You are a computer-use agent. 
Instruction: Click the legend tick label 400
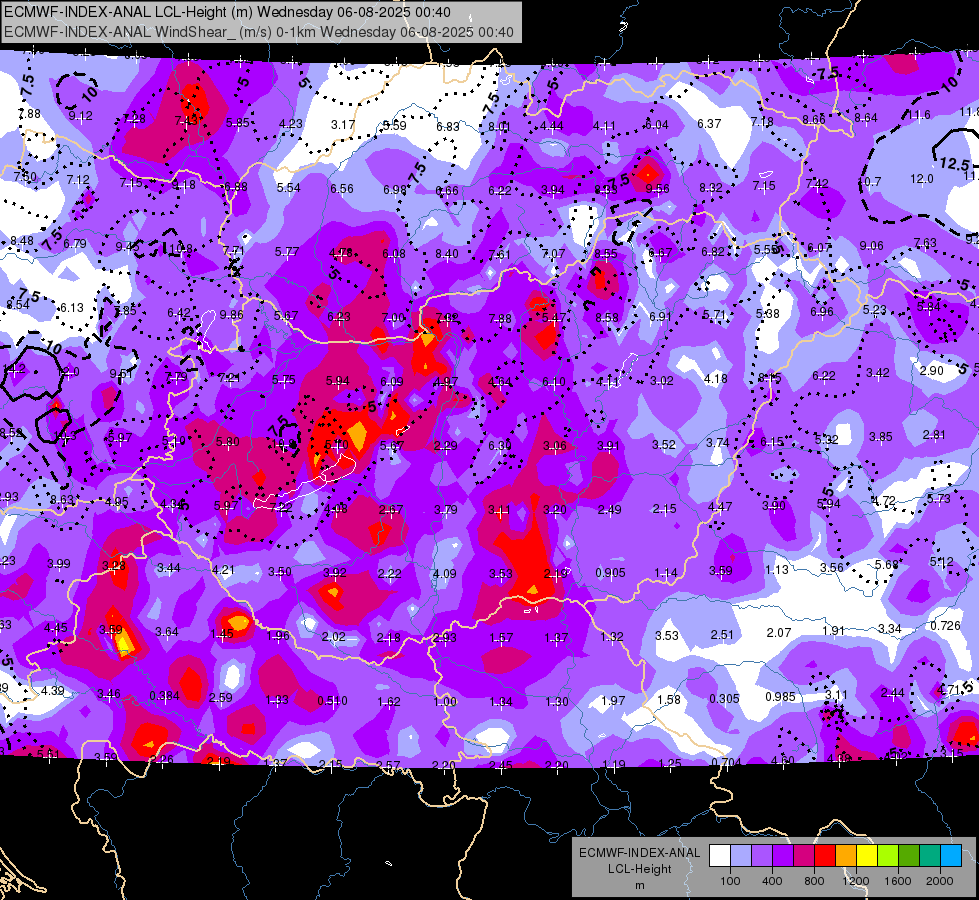(772, 881)
